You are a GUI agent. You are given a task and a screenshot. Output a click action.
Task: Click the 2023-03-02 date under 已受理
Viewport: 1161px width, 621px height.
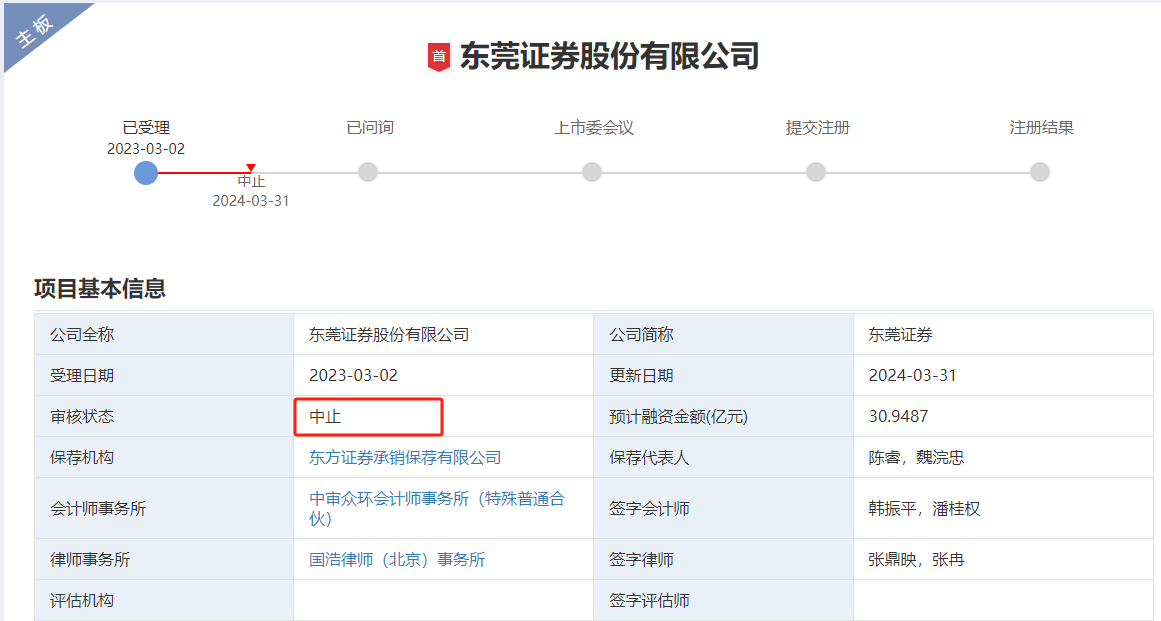(x=146, y=149)
